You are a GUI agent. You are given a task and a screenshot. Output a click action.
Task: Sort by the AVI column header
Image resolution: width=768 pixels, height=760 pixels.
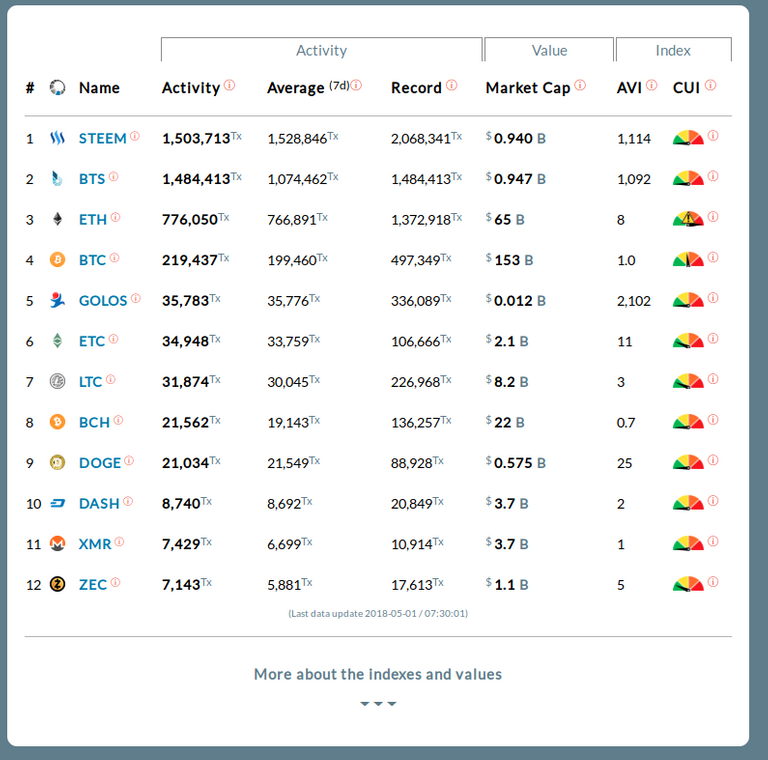(629, 88)
